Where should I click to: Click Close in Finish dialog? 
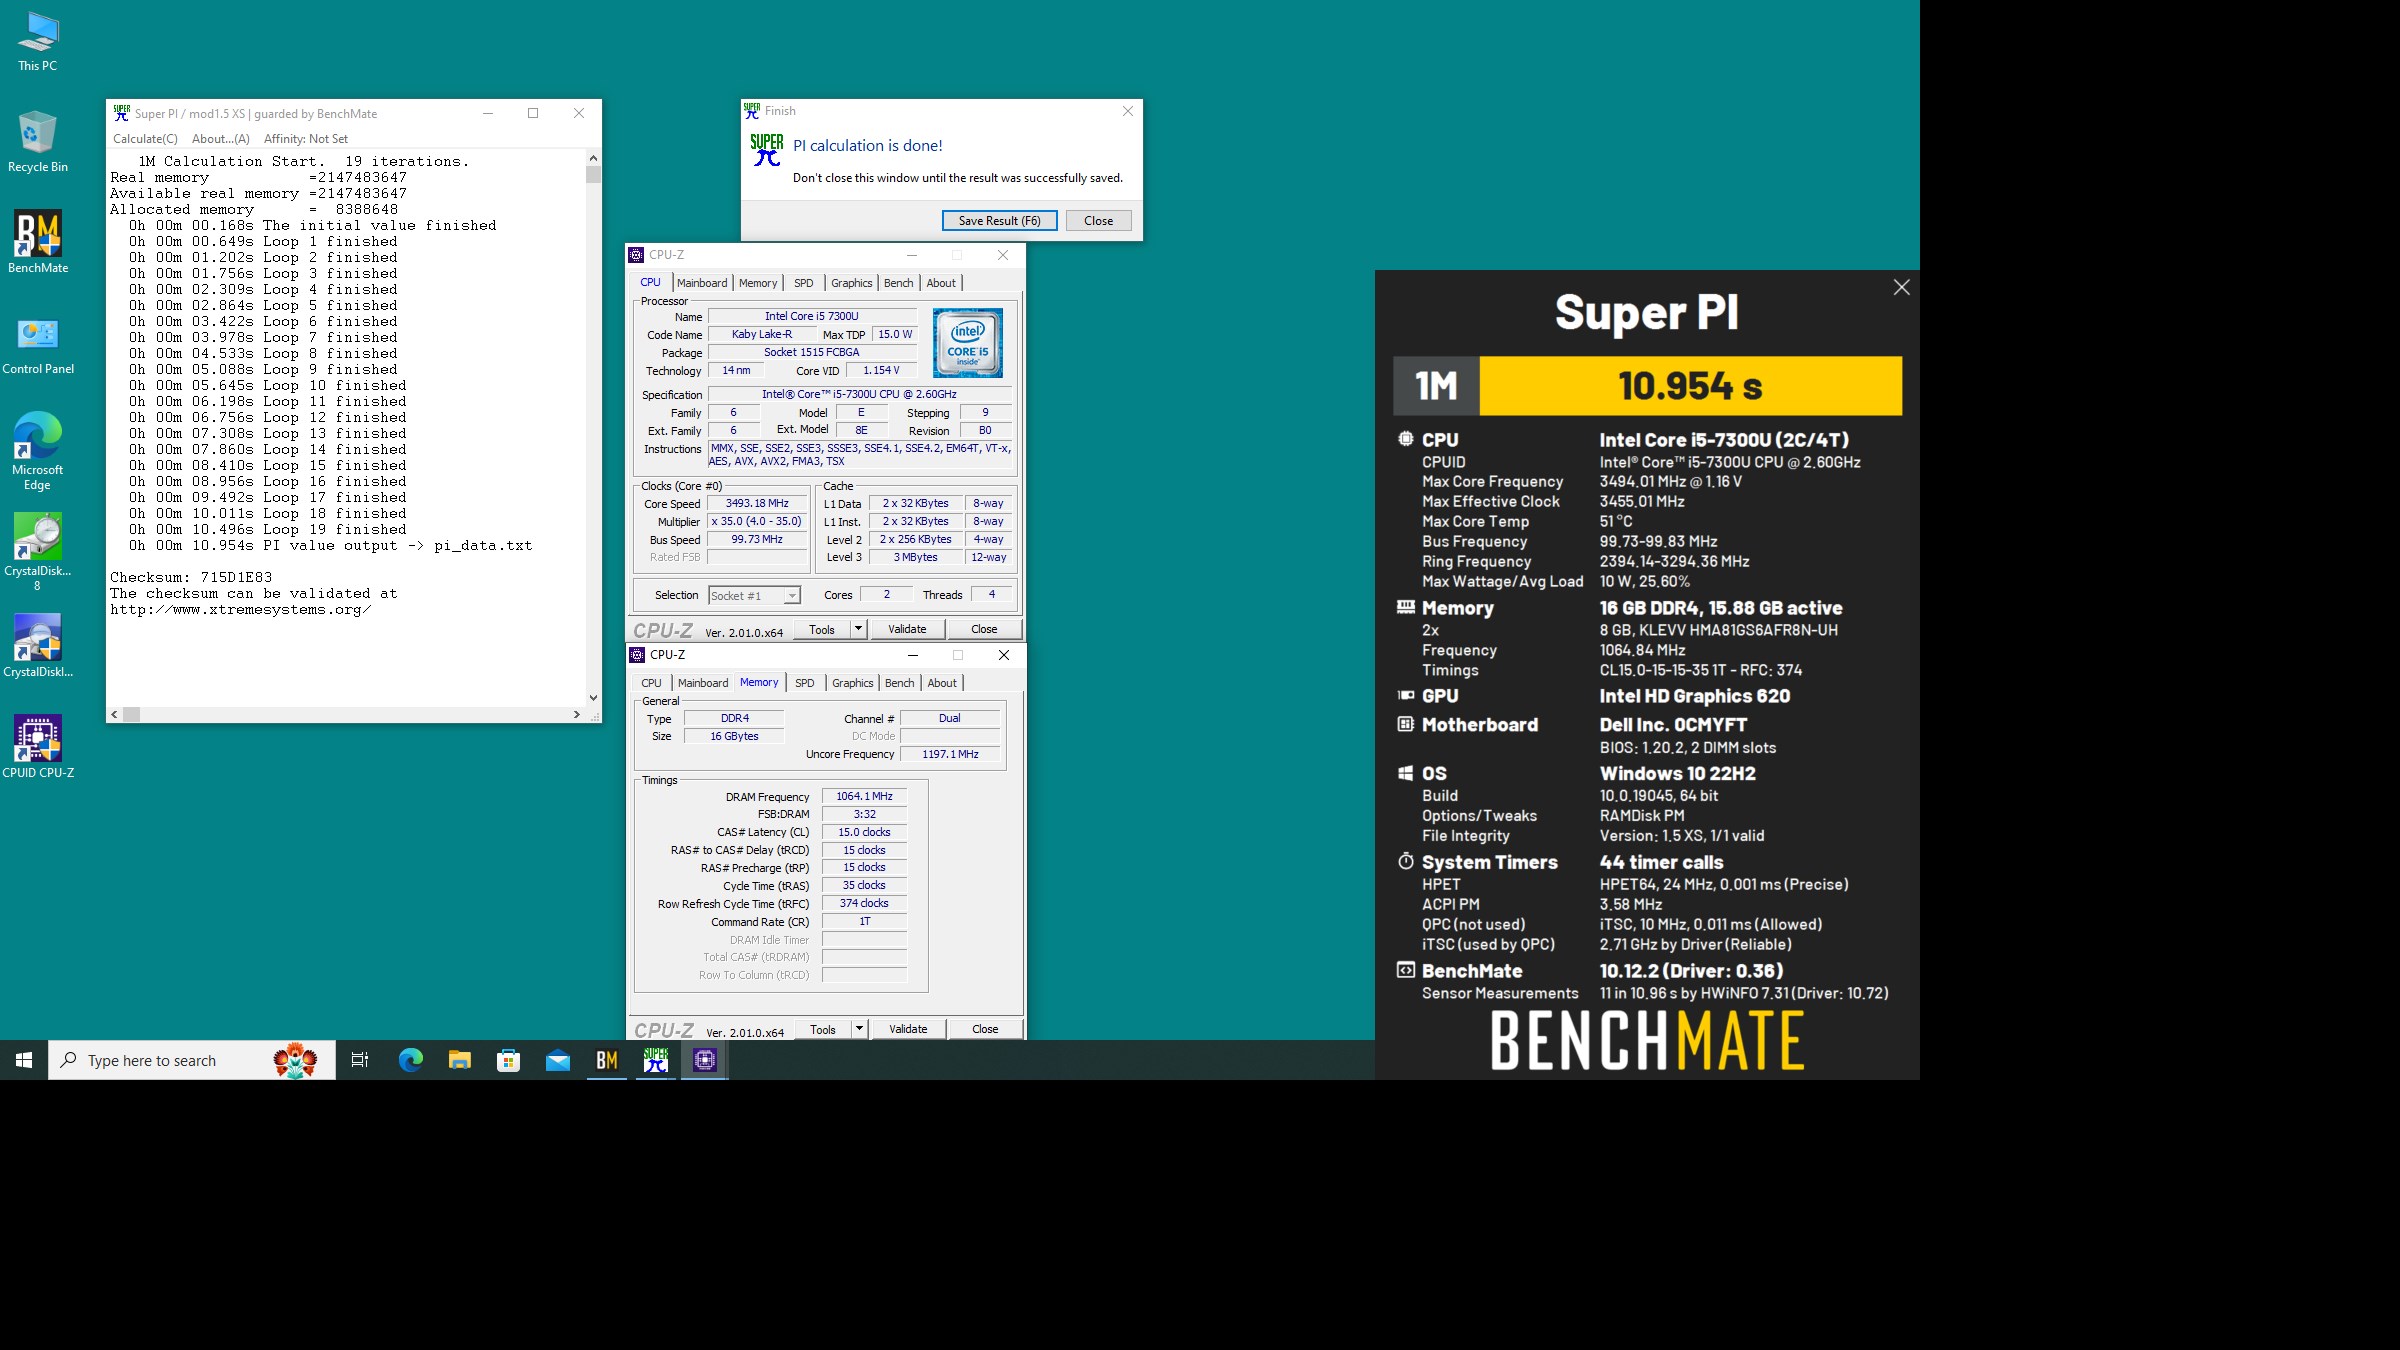point(1098,221)
